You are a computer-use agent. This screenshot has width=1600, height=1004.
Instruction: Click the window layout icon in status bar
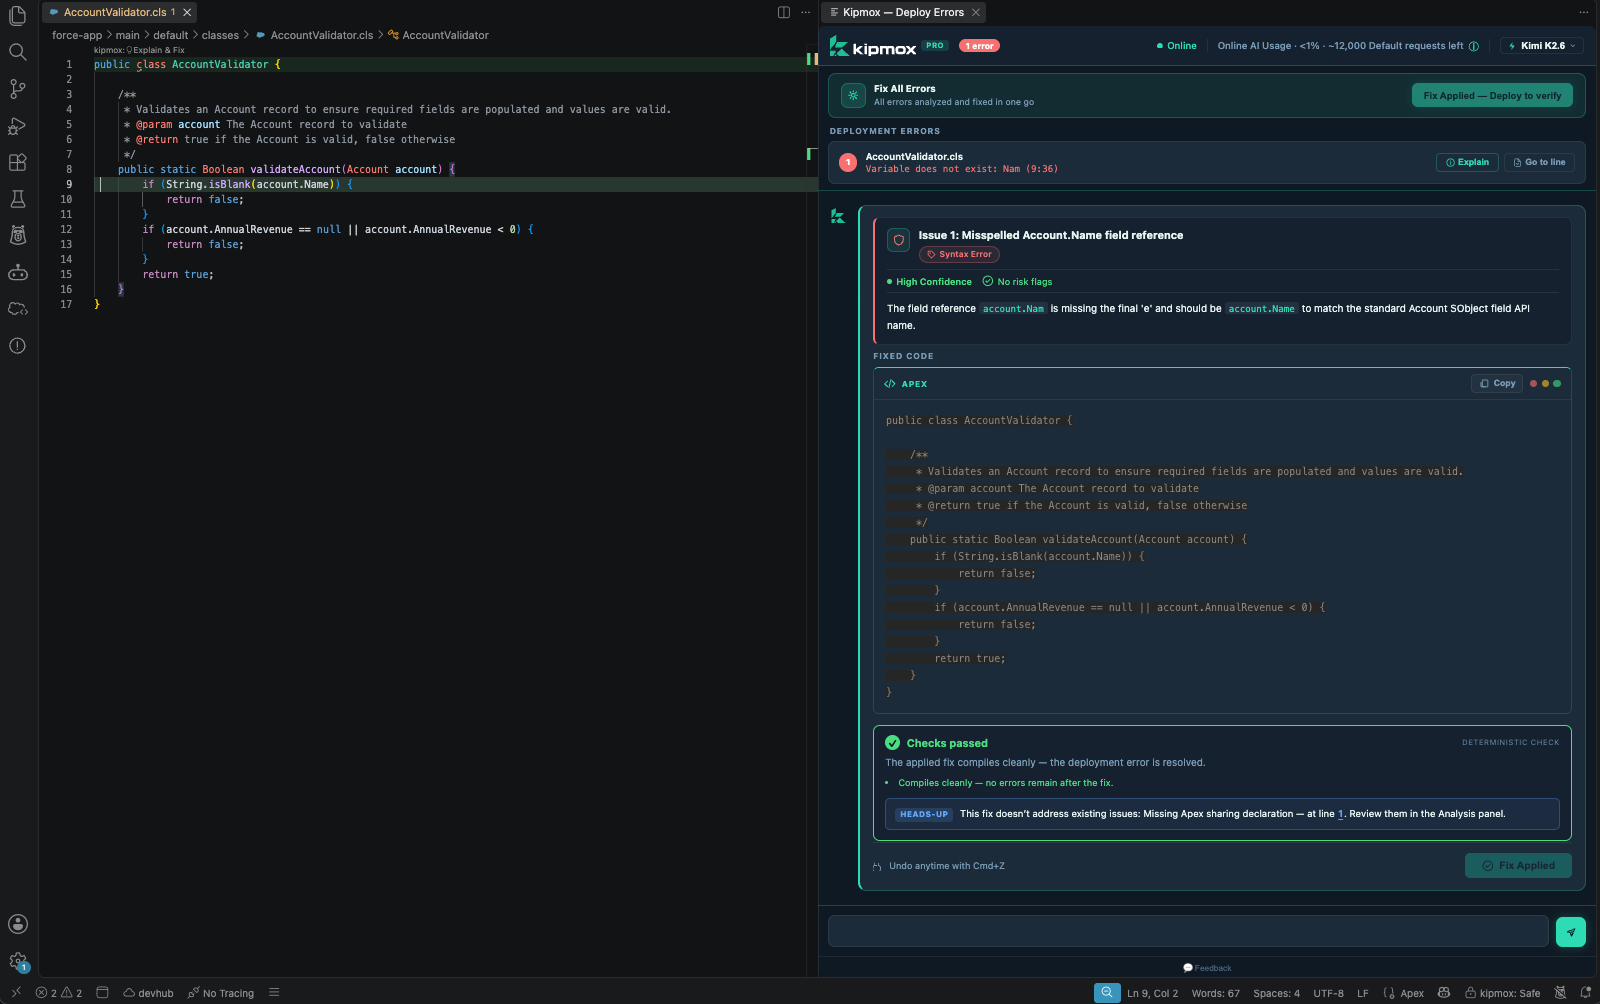102,993
